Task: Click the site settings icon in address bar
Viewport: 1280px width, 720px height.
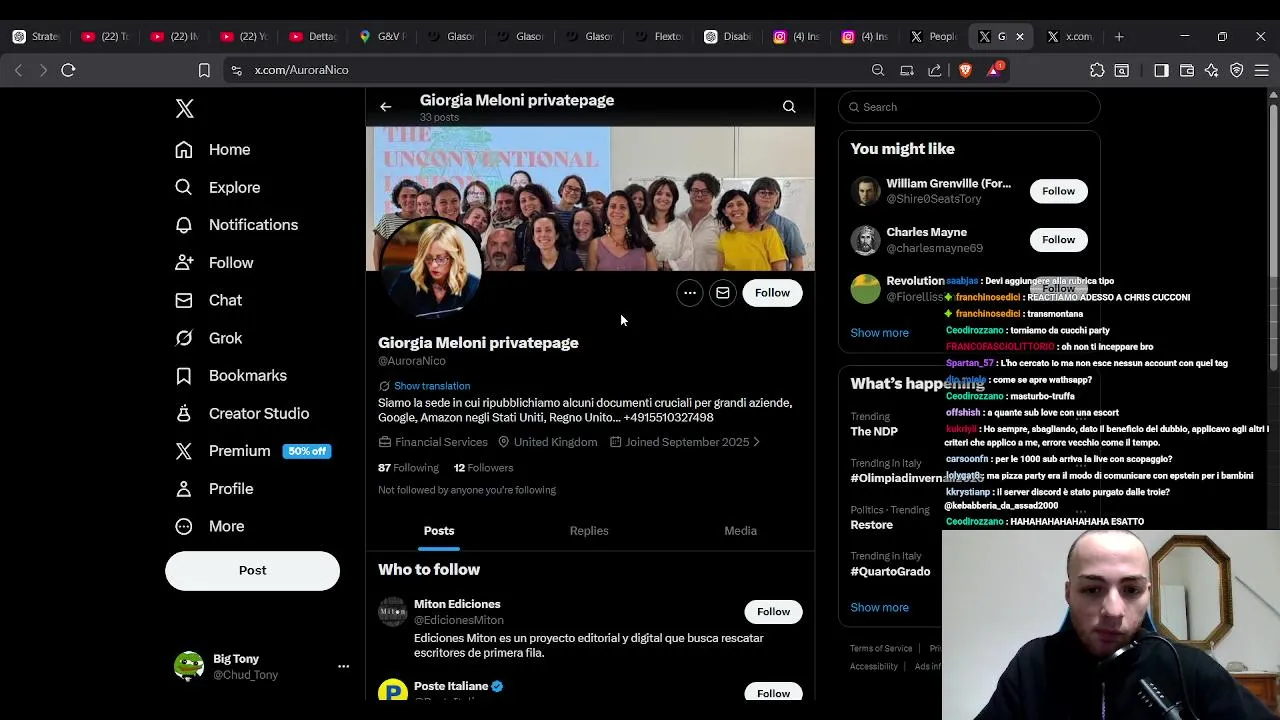Action: (x=236, y=70)
